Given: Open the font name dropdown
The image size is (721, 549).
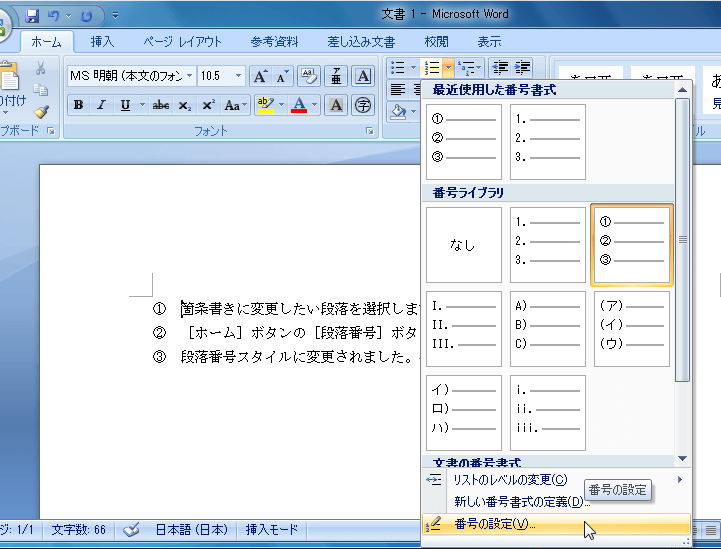Looking at the screenshot, I should point(189,76).
